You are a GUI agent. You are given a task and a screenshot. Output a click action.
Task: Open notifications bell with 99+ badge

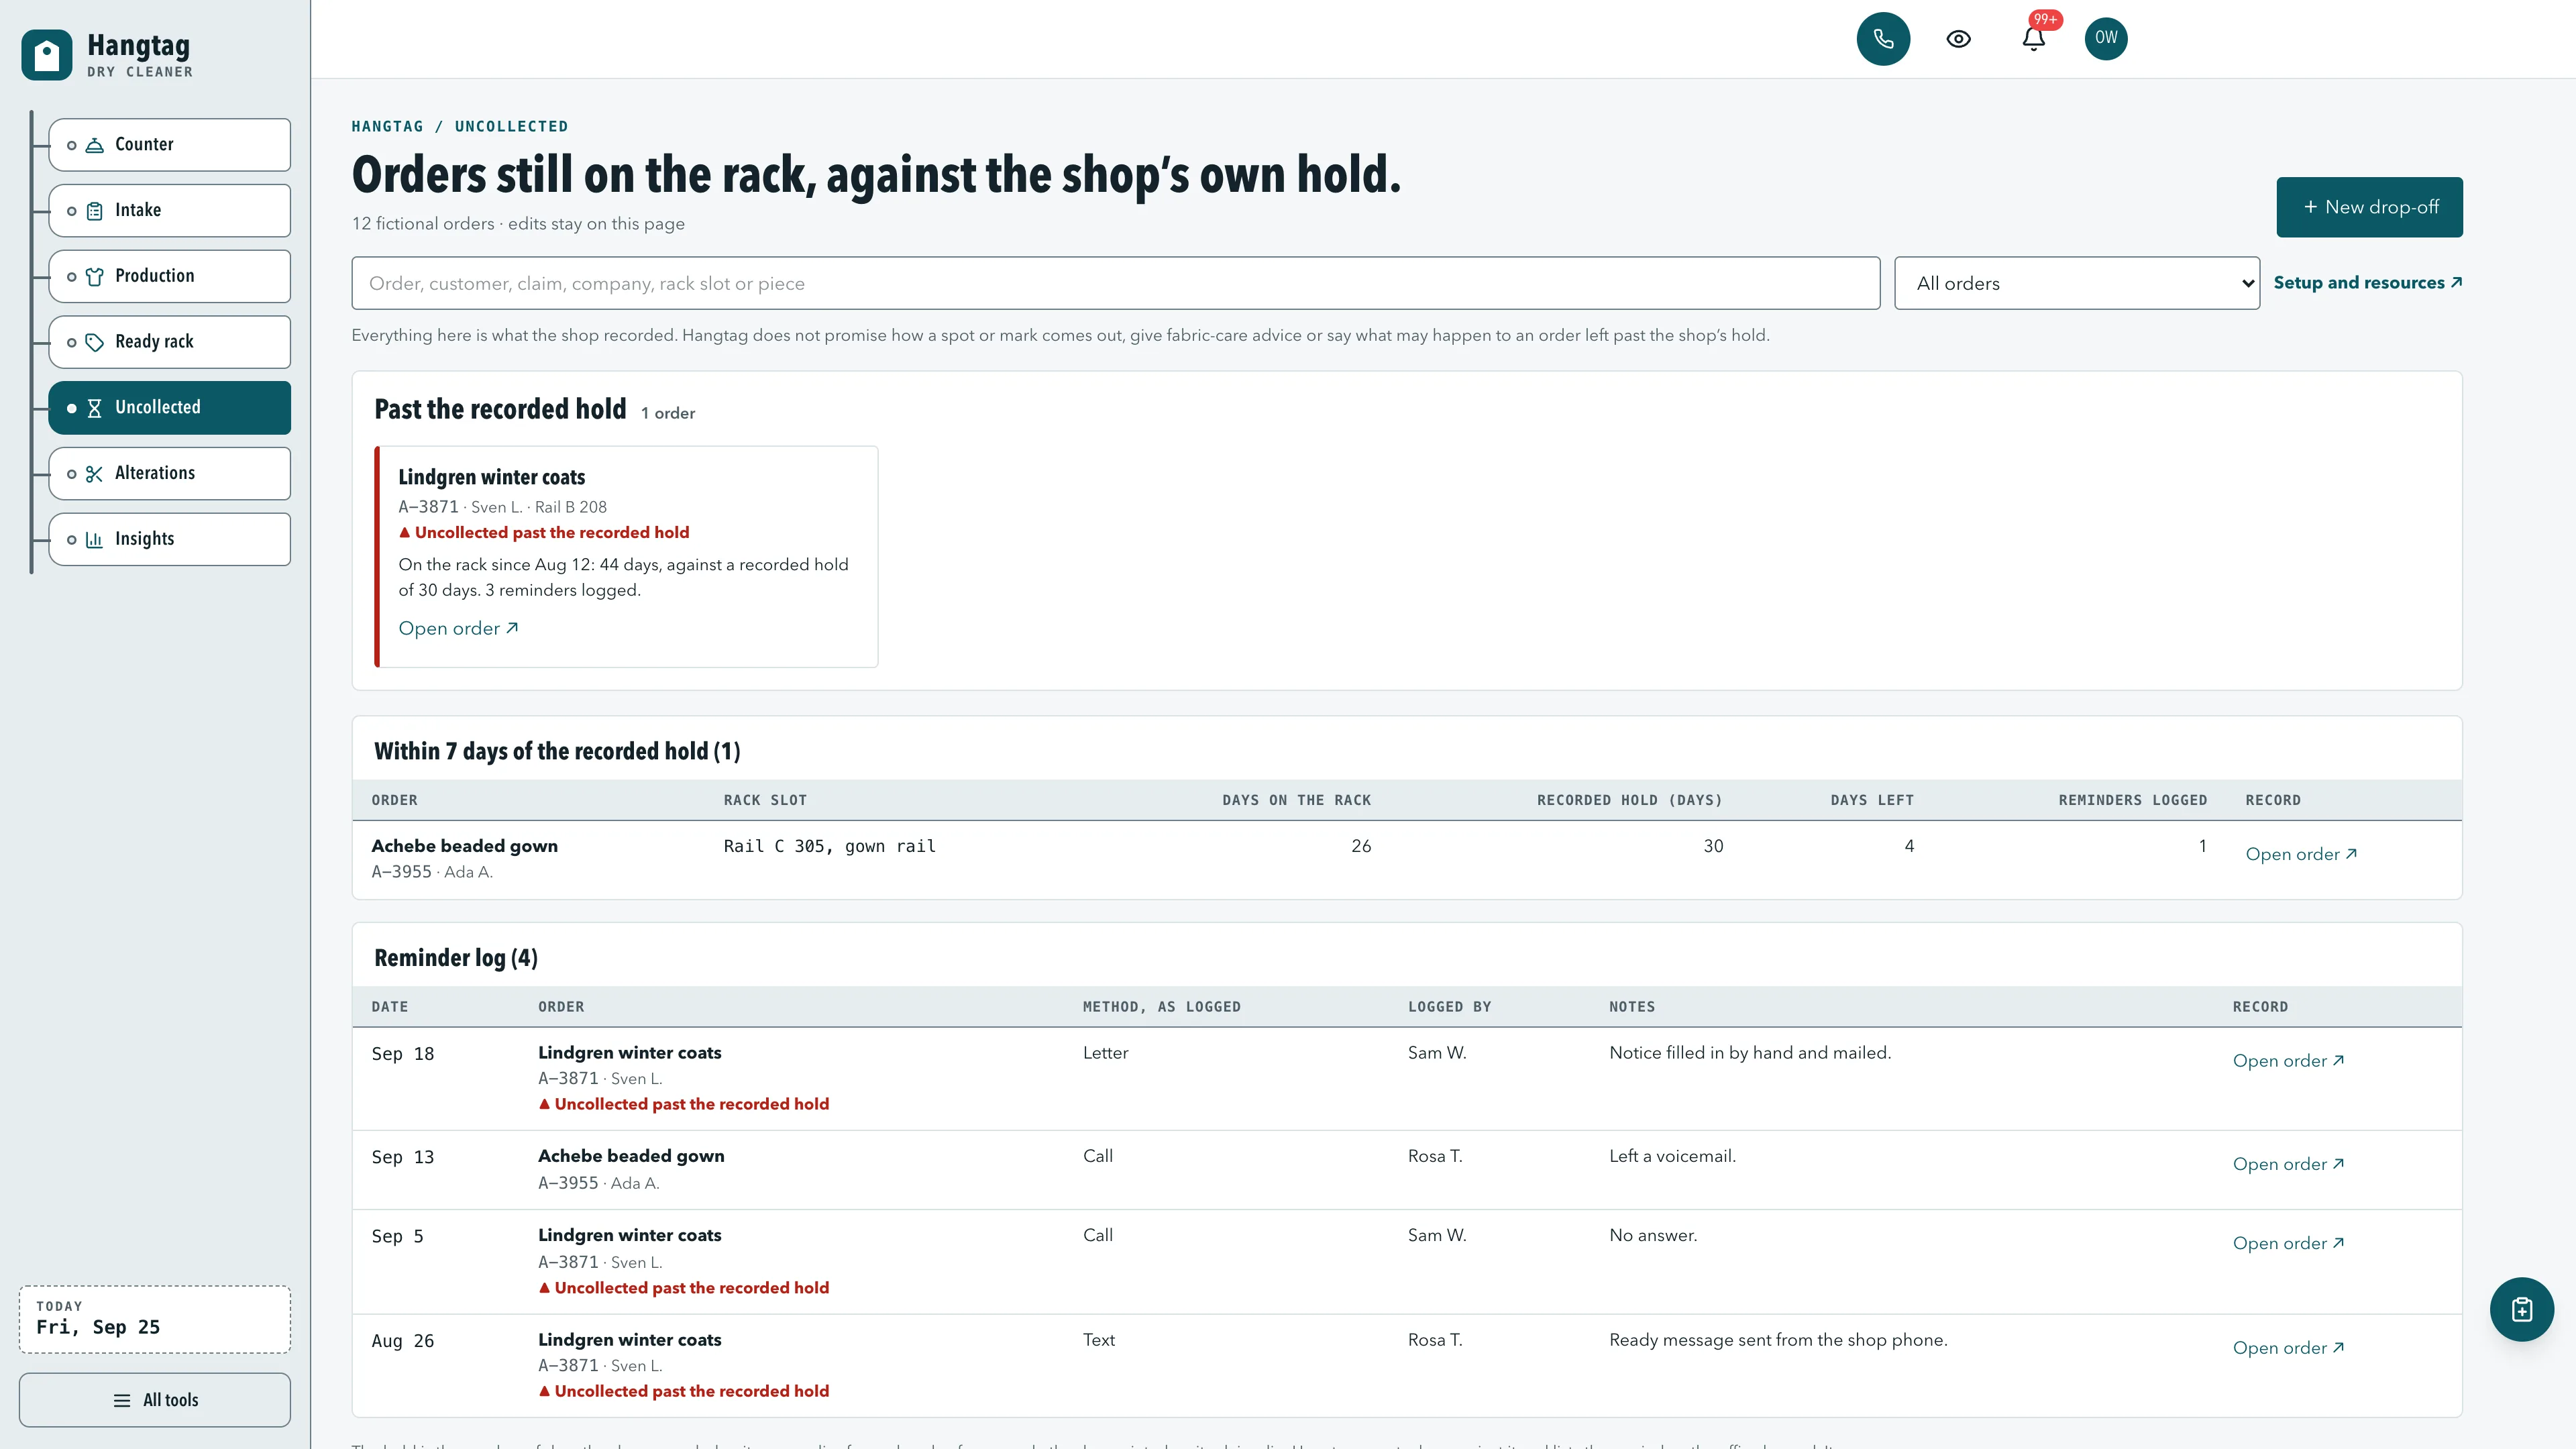2033,39
